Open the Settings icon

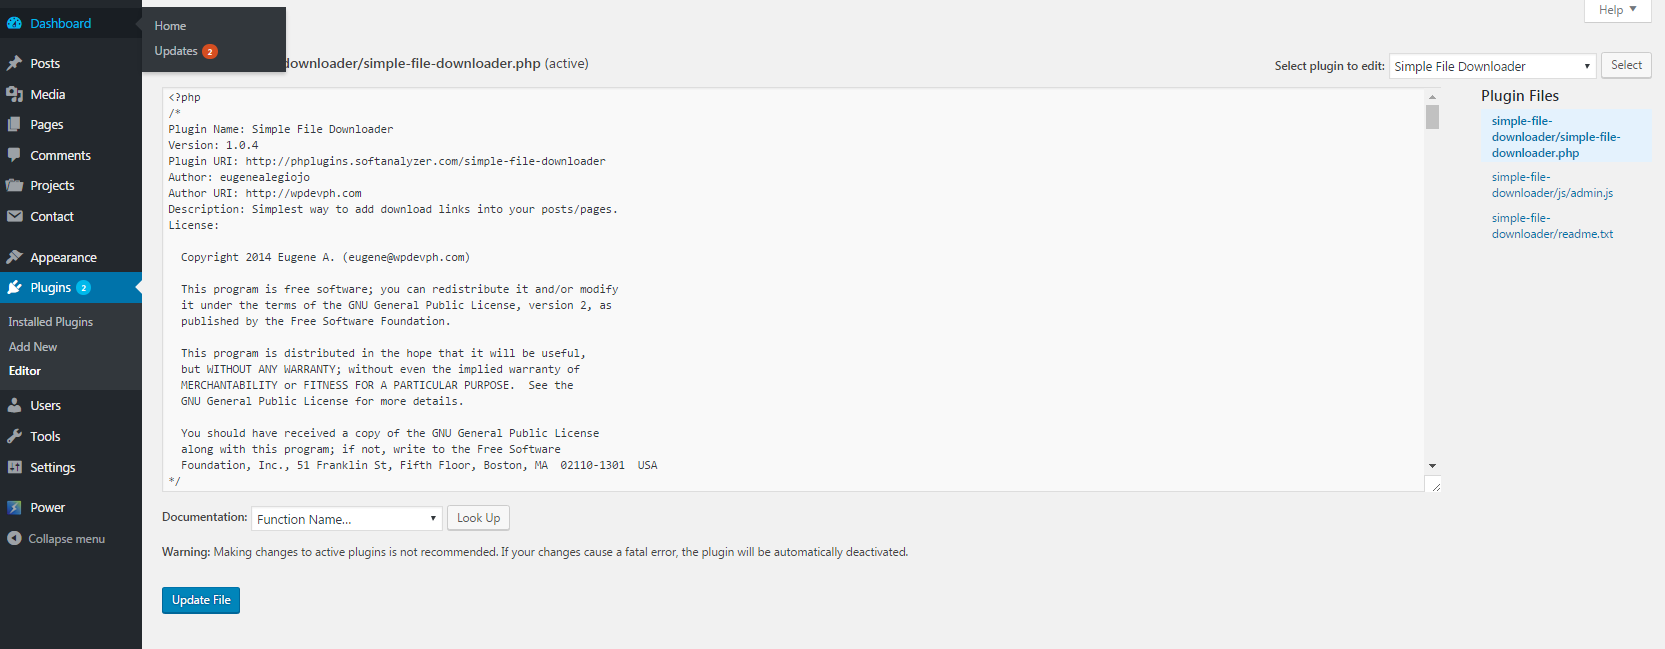(x=15, y=467)
